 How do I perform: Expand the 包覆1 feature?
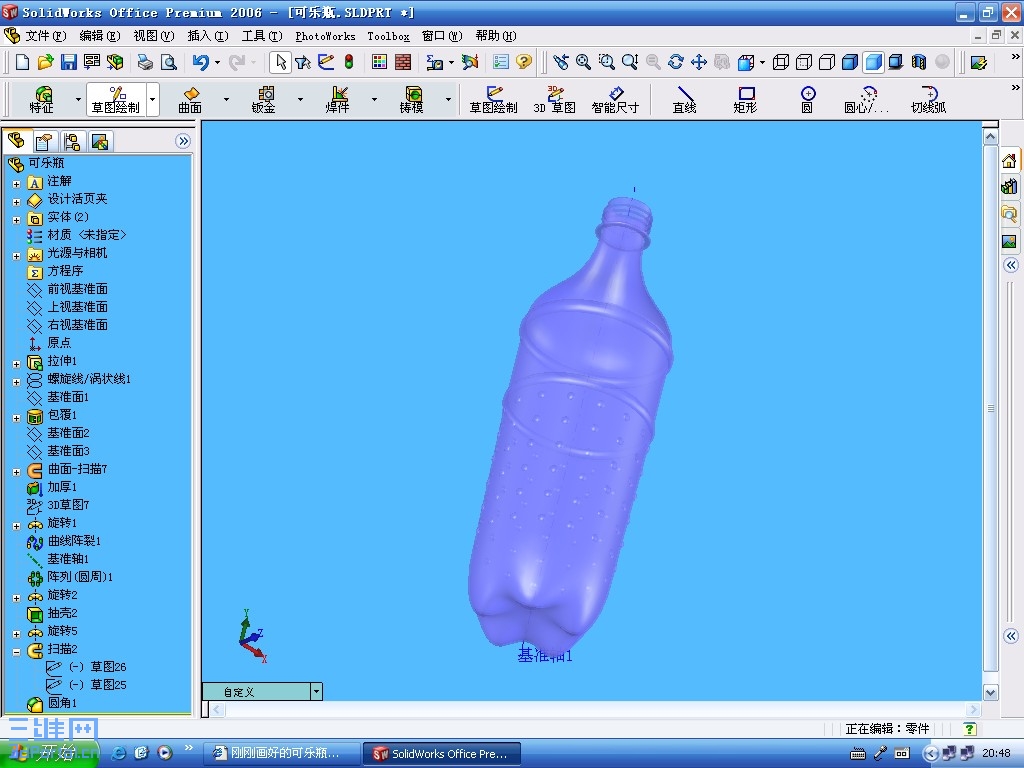point(16,418)
